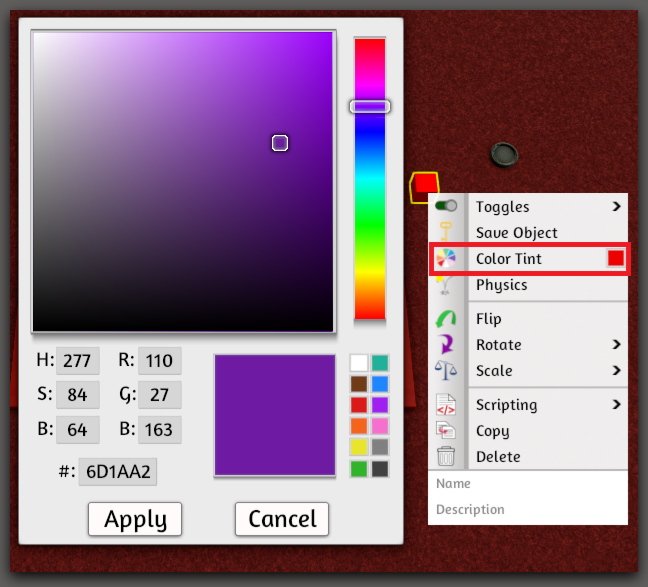Apply the selected purple color
Viewport: 648px width, 587px height.
coord(135,519)
